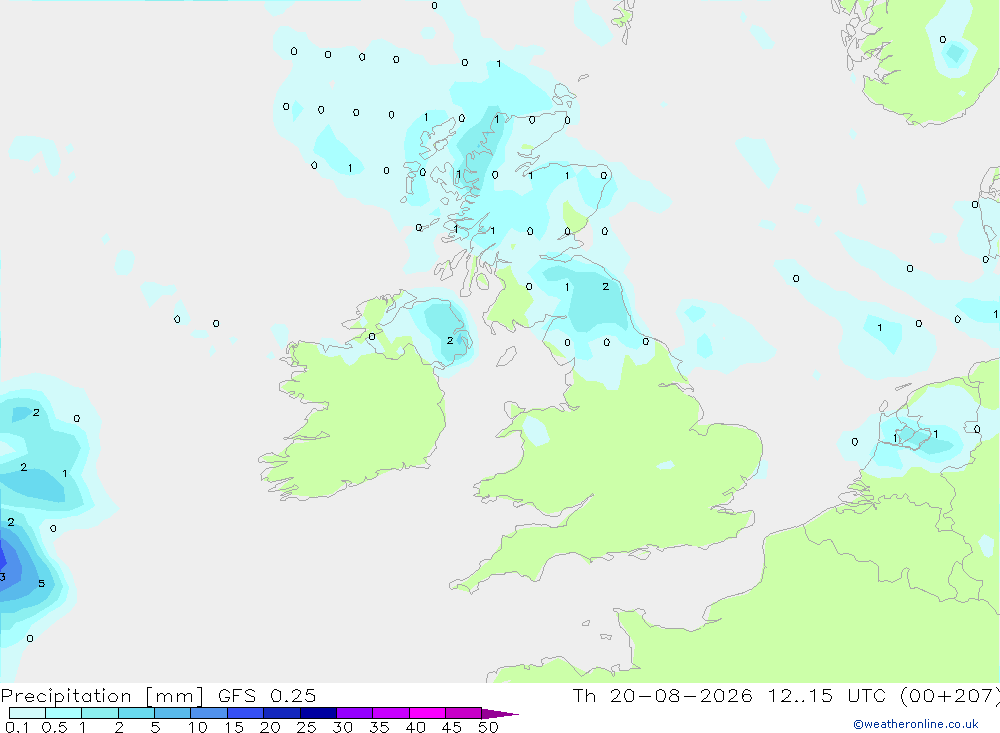Pick the 1–2 mm legend color swatch

coord(99,713)
